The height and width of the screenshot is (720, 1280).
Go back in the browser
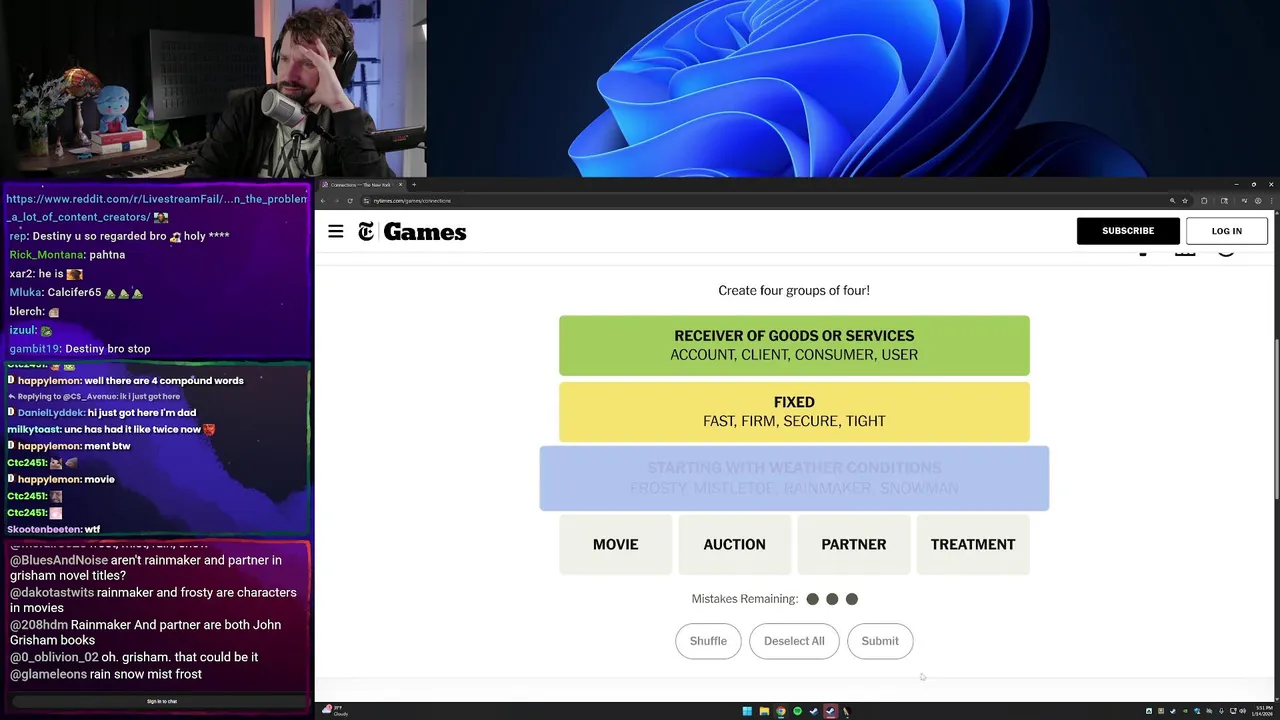click(x=323, y=200)
